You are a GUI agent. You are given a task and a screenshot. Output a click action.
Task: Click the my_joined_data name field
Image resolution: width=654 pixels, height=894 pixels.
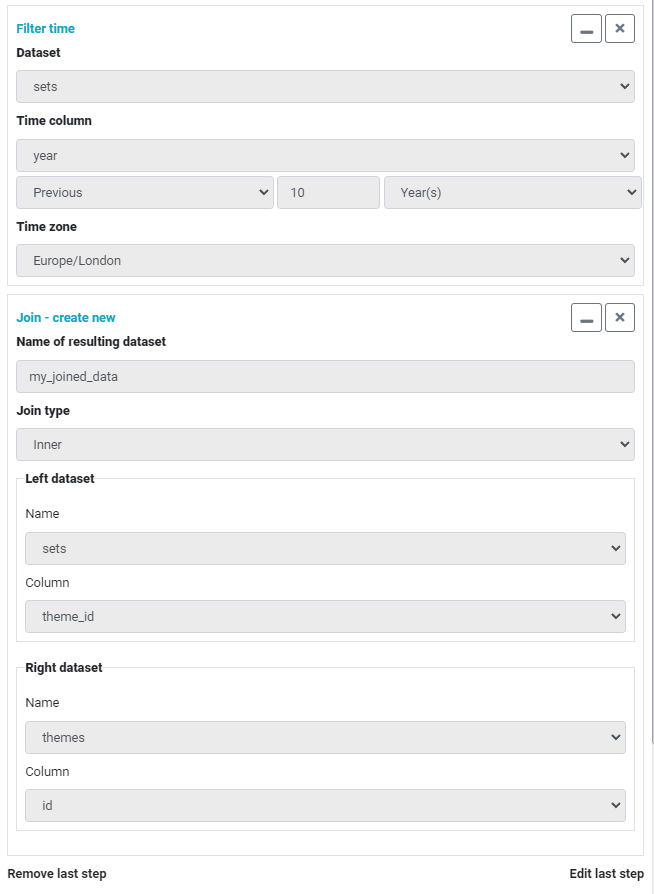click(325, 376)
